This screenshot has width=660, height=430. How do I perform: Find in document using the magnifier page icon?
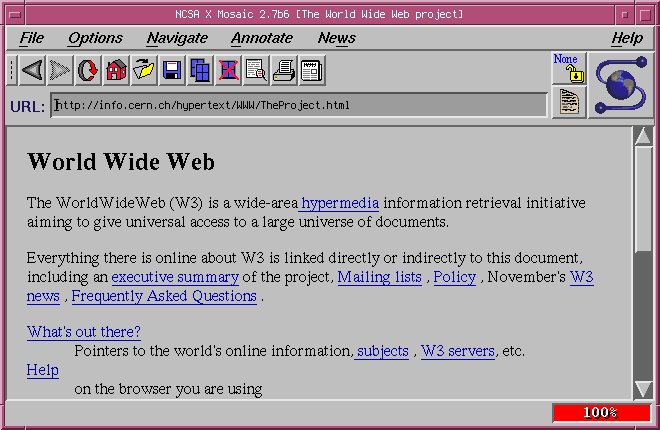point(256,70)
